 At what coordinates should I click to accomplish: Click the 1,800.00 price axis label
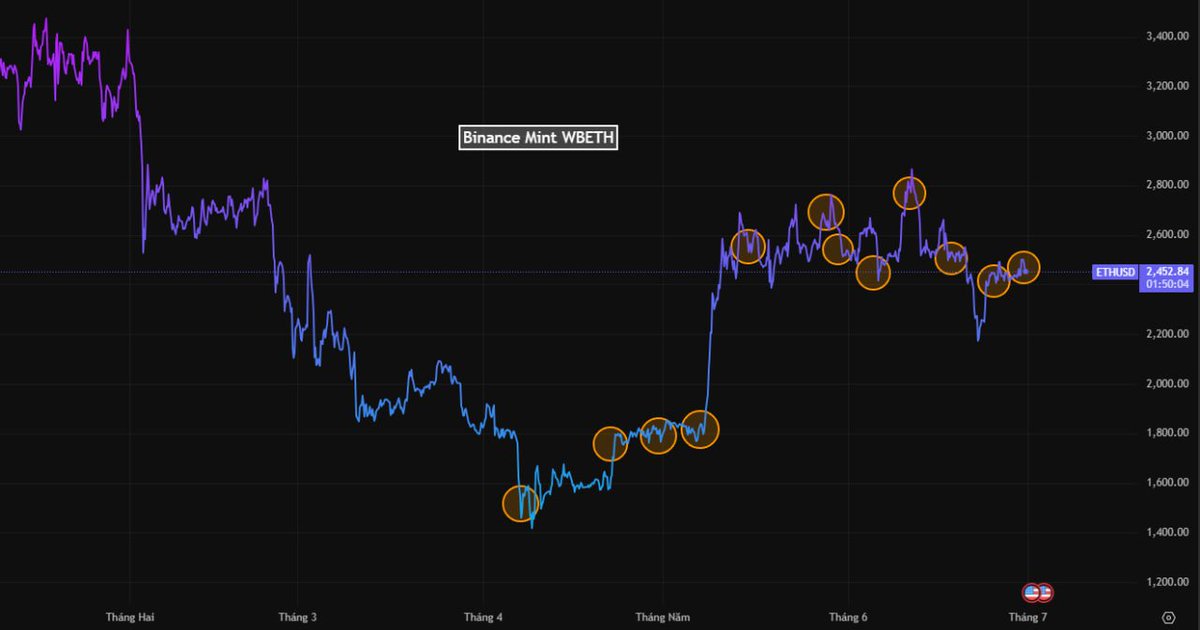point(1166,433)
